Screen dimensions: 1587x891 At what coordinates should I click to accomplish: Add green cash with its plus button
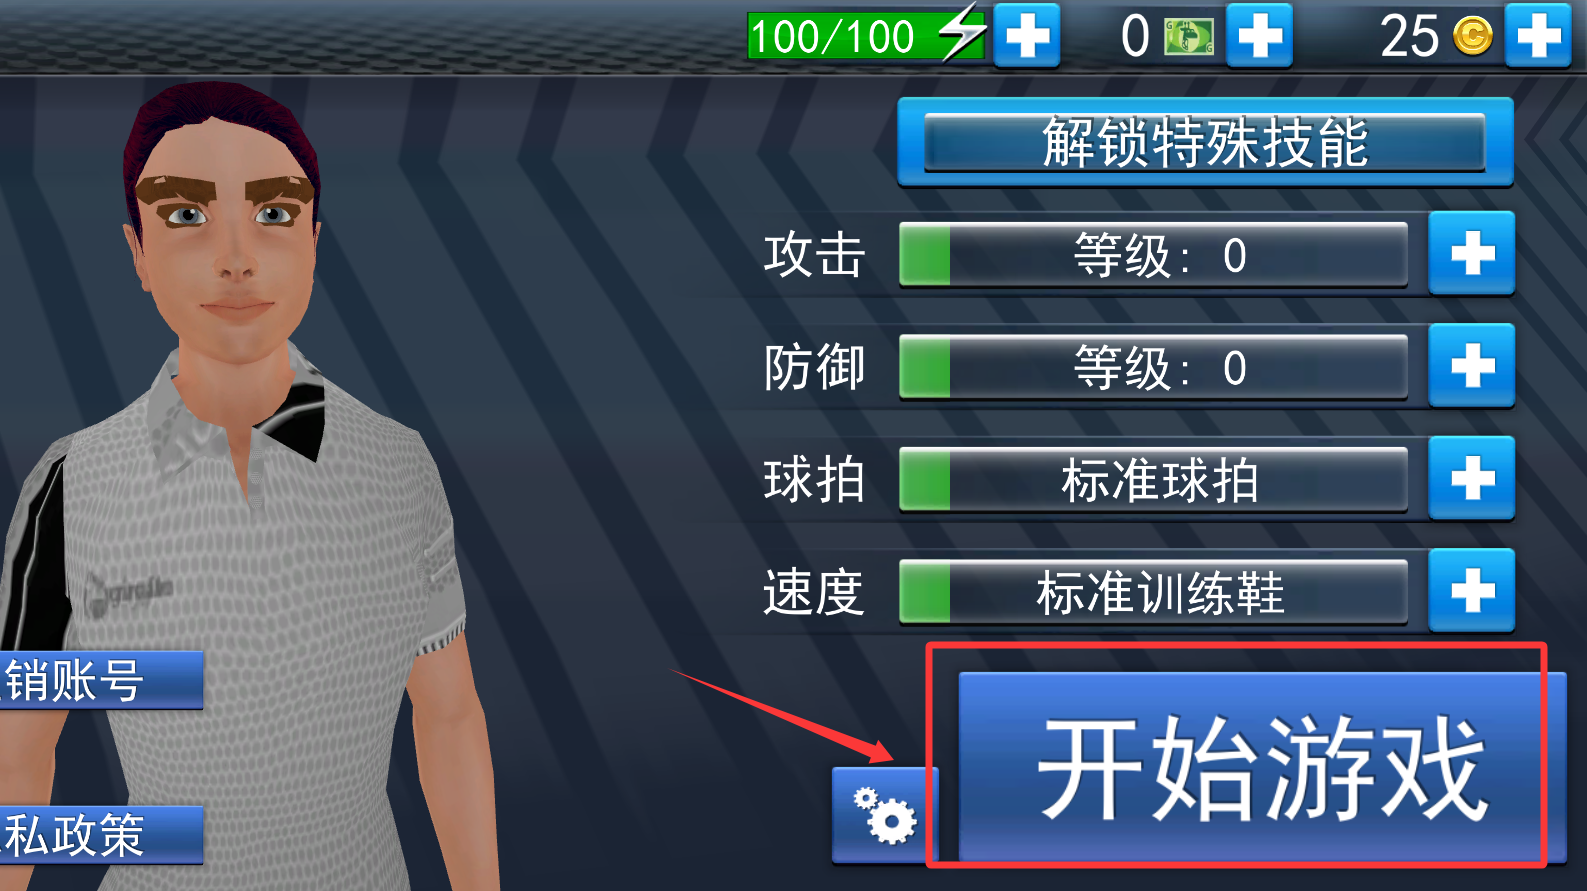1259,36
